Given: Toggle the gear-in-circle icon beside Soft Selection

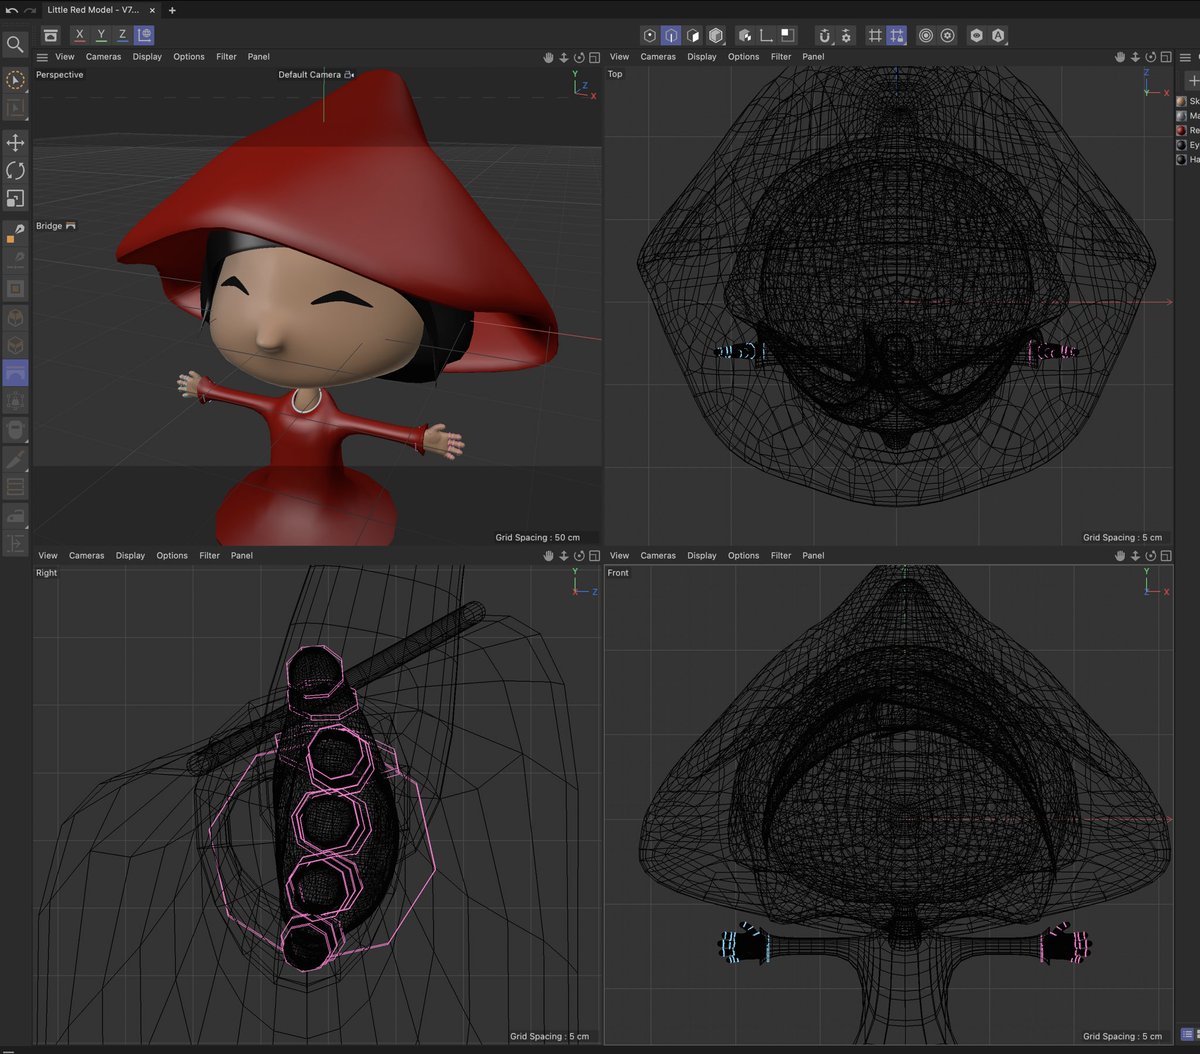Looking at the screenshot, I should [x=948, y=35].
